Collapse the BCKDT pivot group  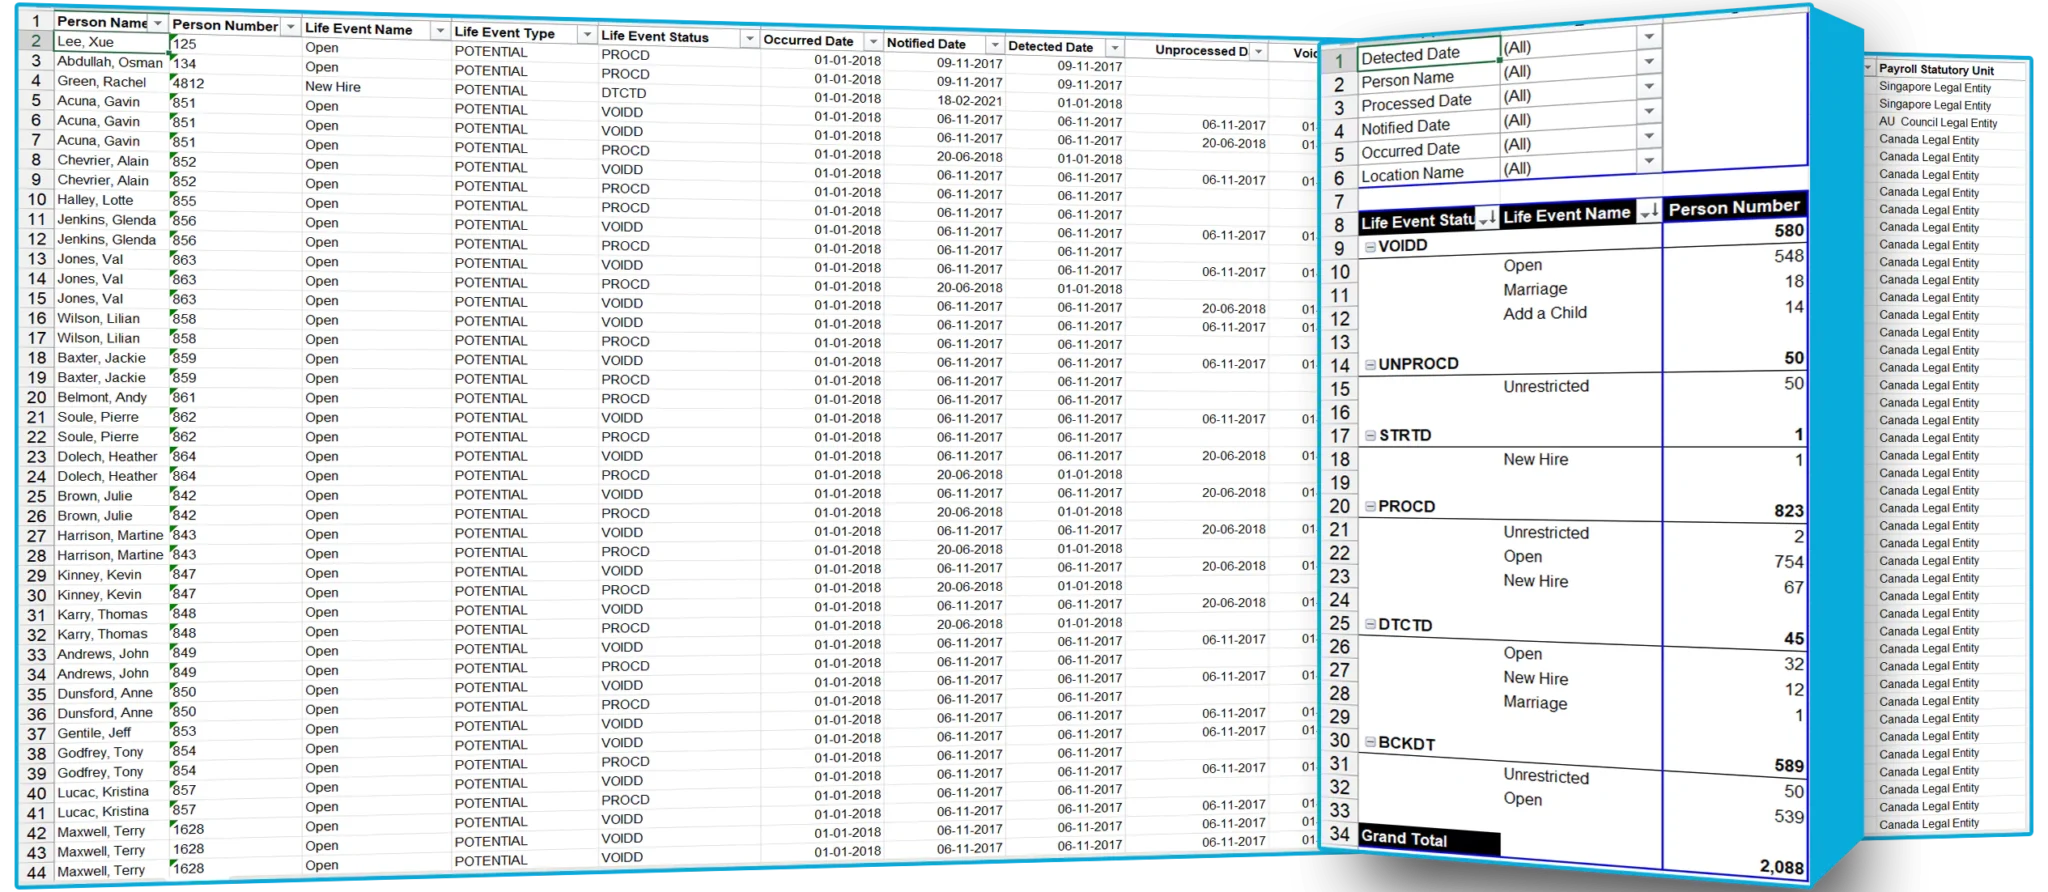[x=1370, y=743]
